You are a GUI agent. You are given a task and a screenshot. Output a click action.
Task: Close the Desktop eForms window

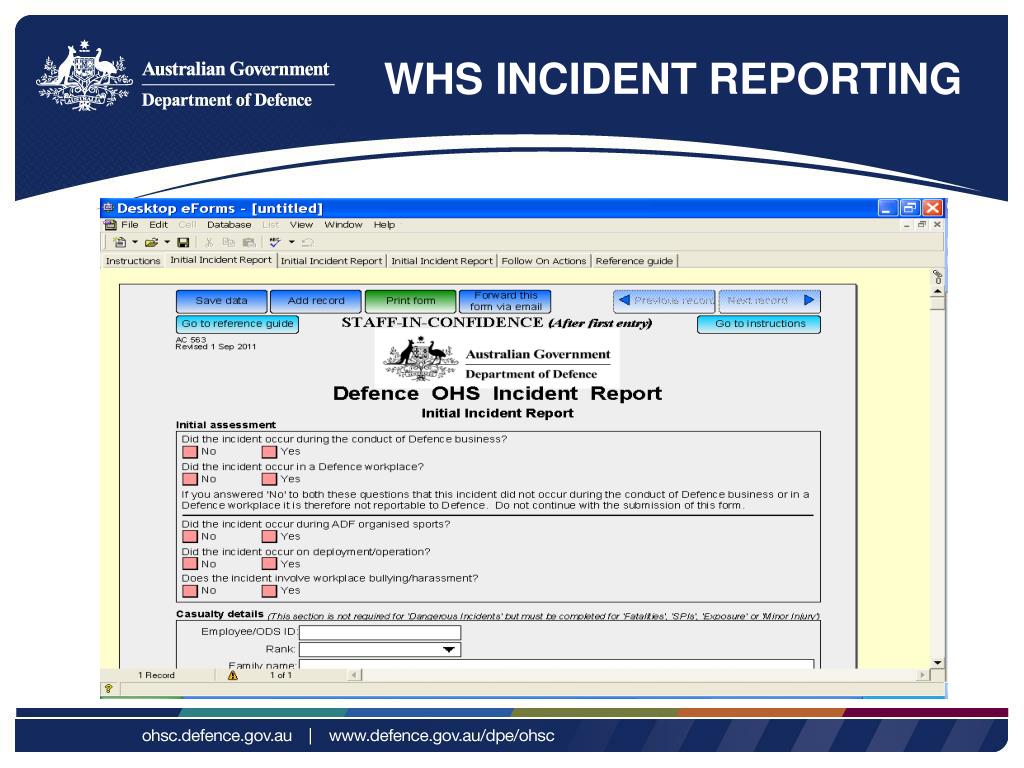tap(933, 208)
